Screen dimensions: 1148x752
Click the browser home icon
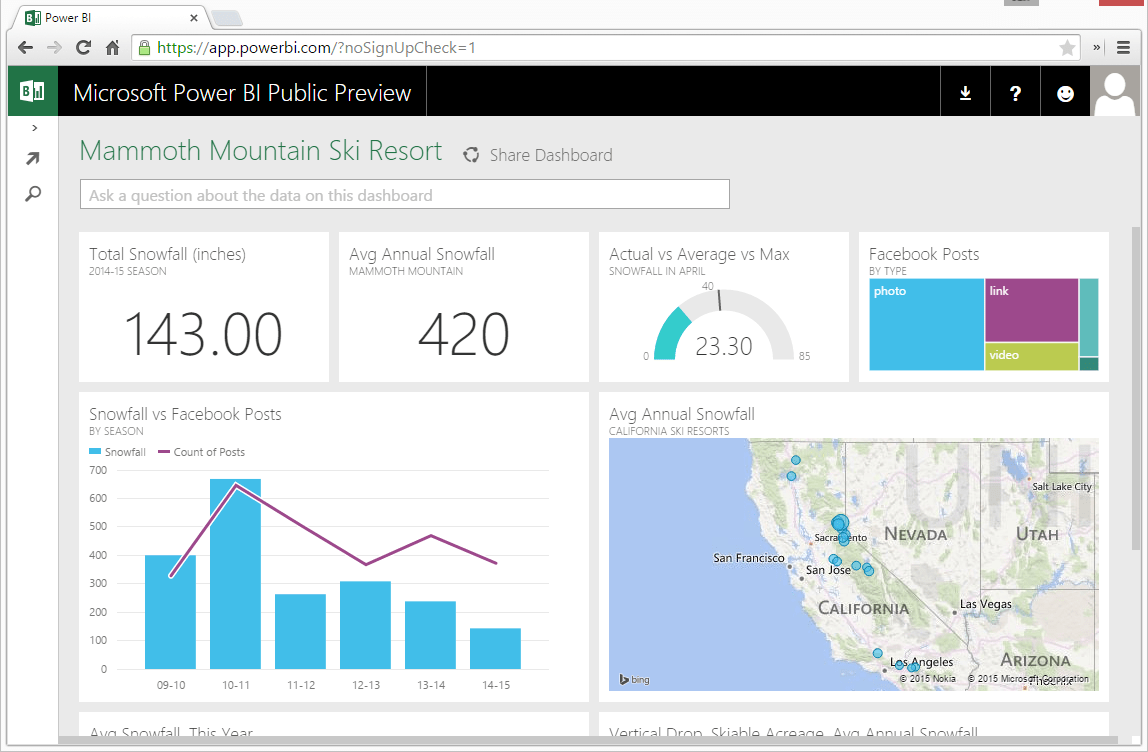point(113,48)
